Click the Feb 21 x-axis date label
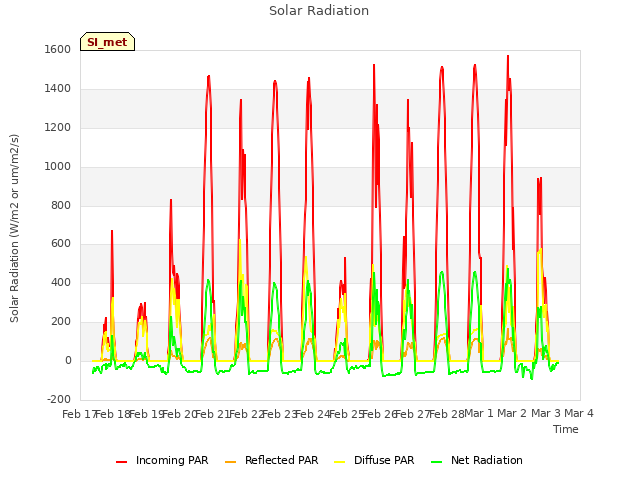Screen dimensions: 640x480 pyautogui.click(x=212, y=414)
